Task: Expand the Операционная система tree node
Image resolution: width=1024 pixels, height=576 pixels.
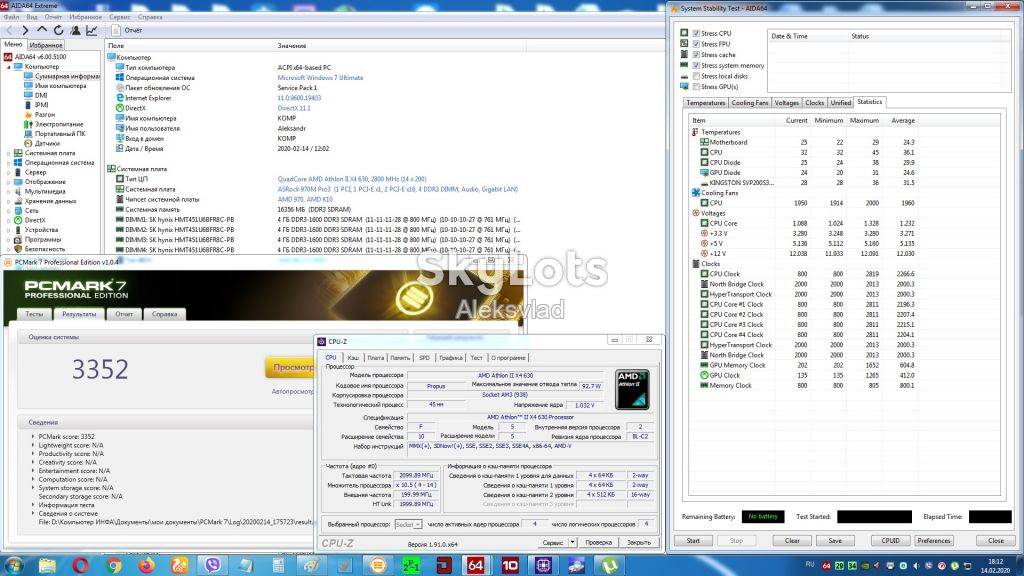Action: point(8,163)
